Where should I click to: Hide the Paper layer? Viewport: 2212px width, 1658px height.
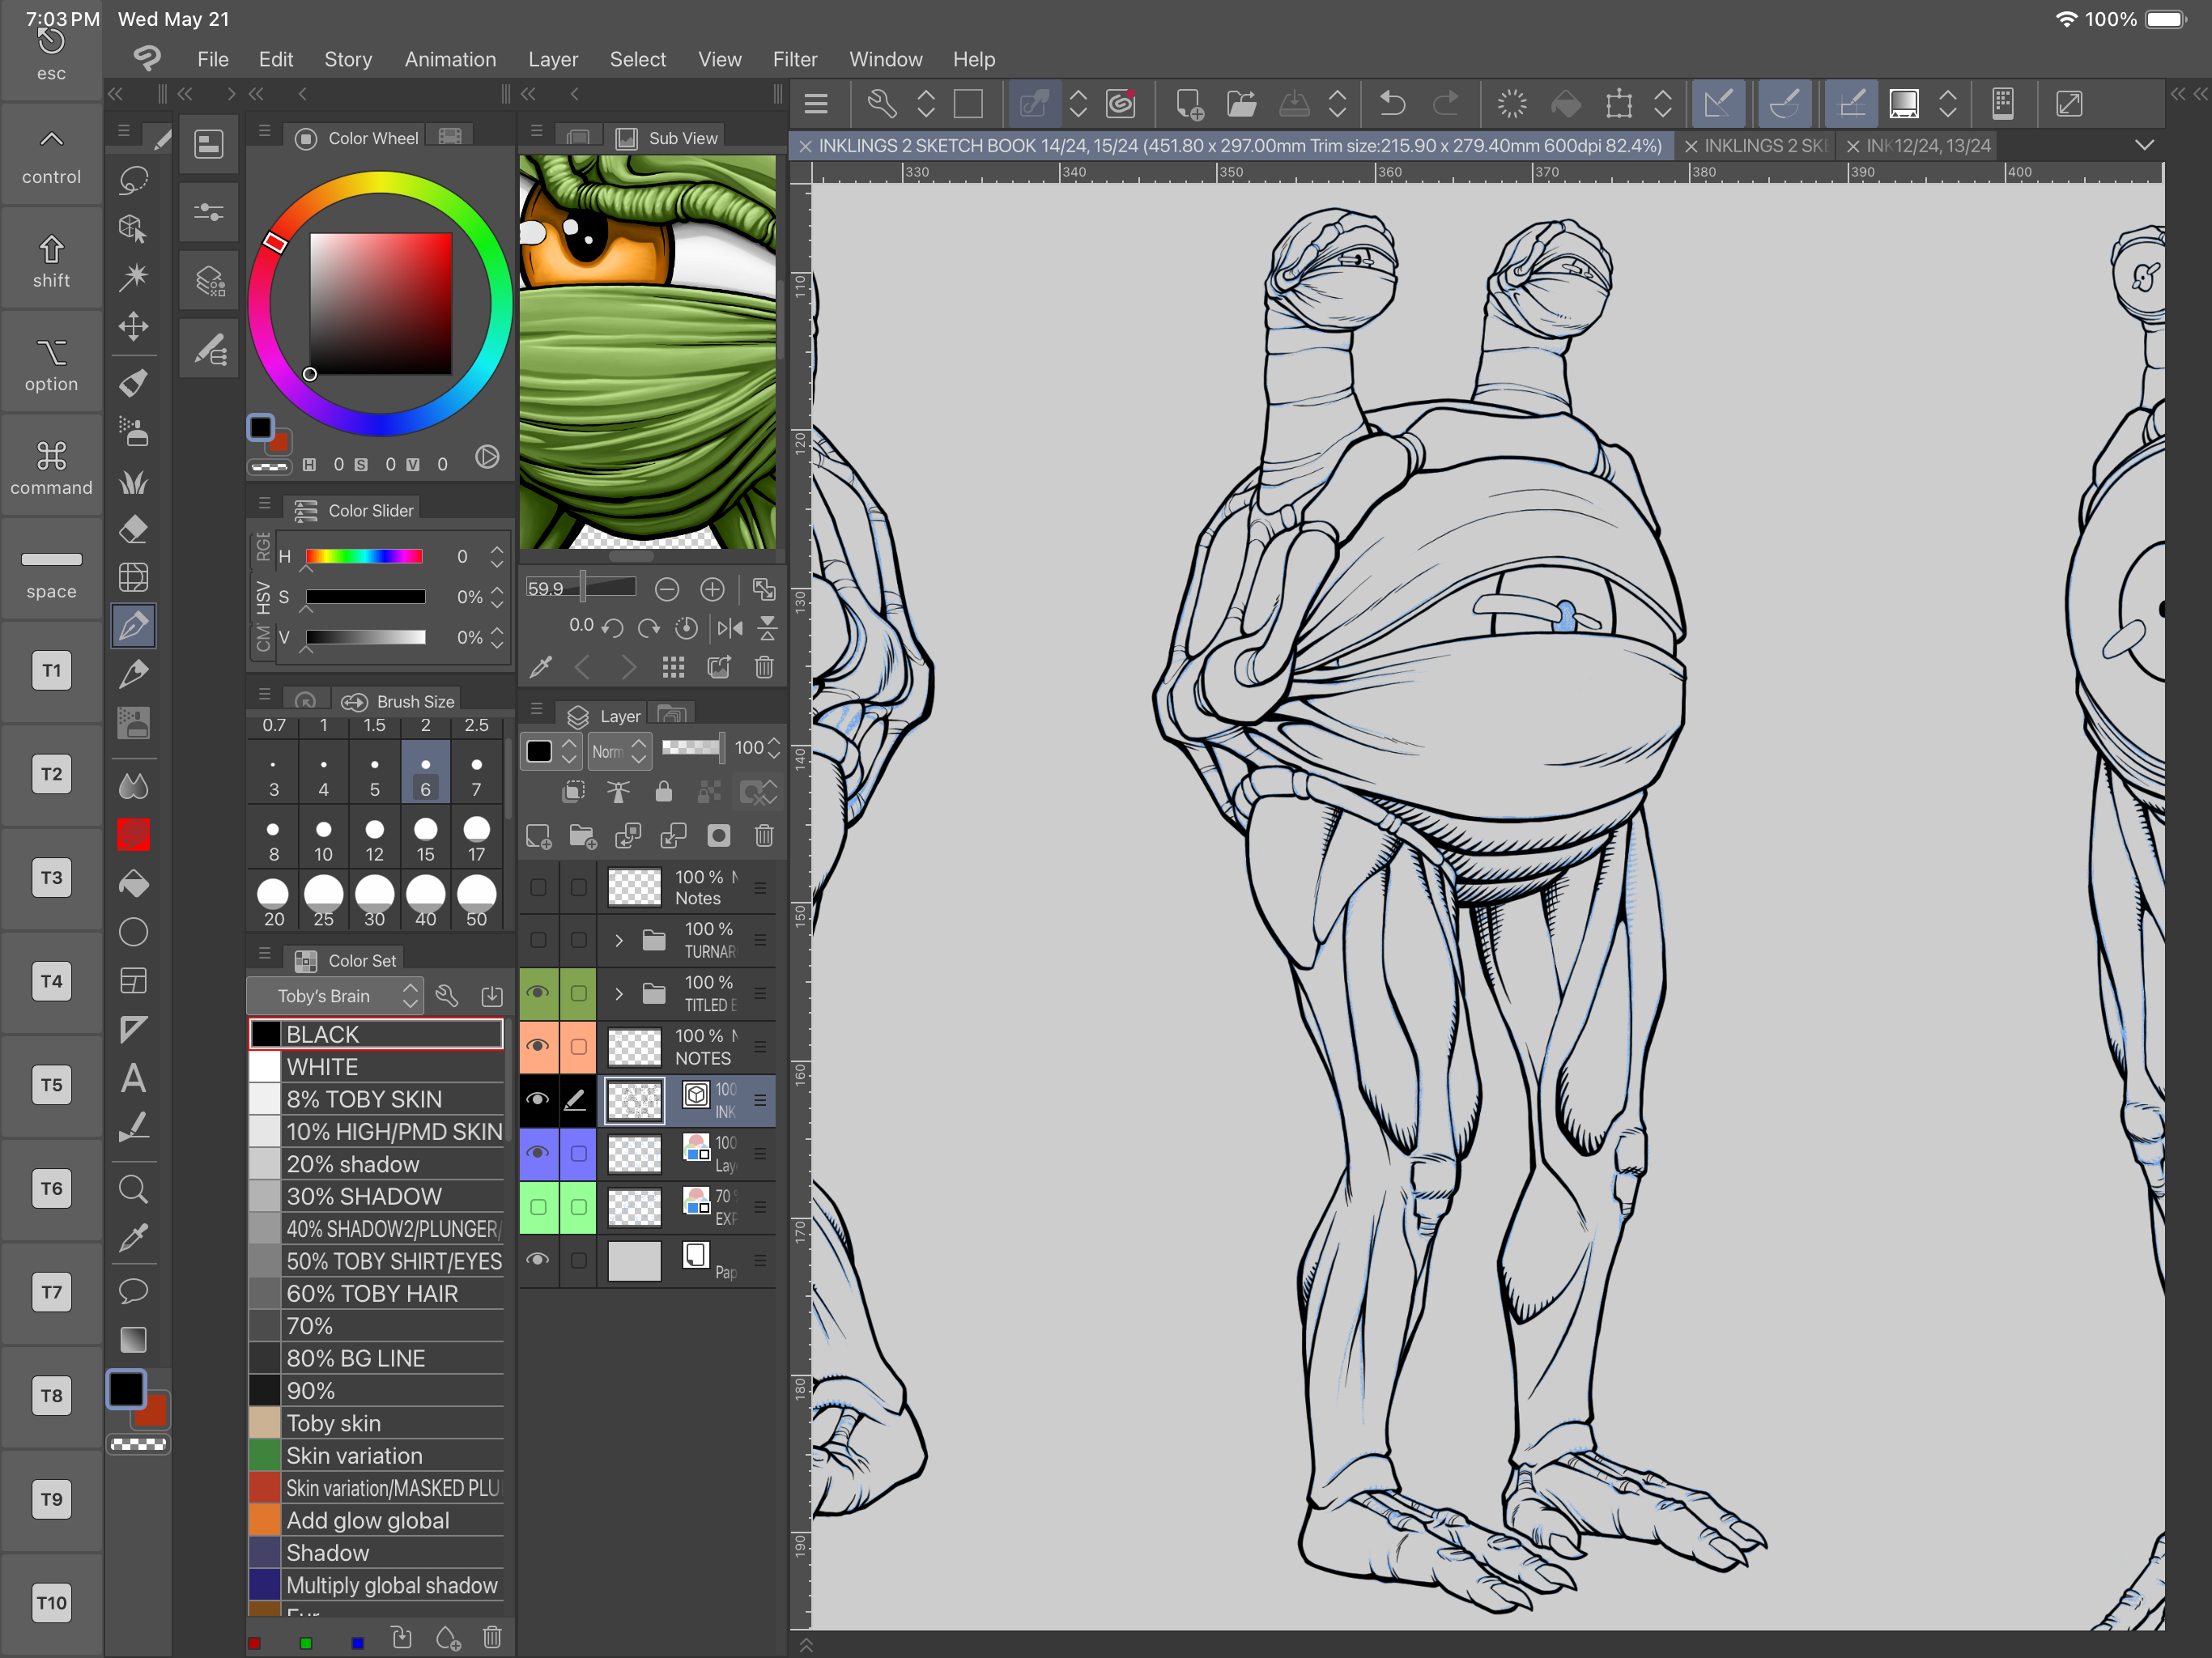coord(538,1260)
